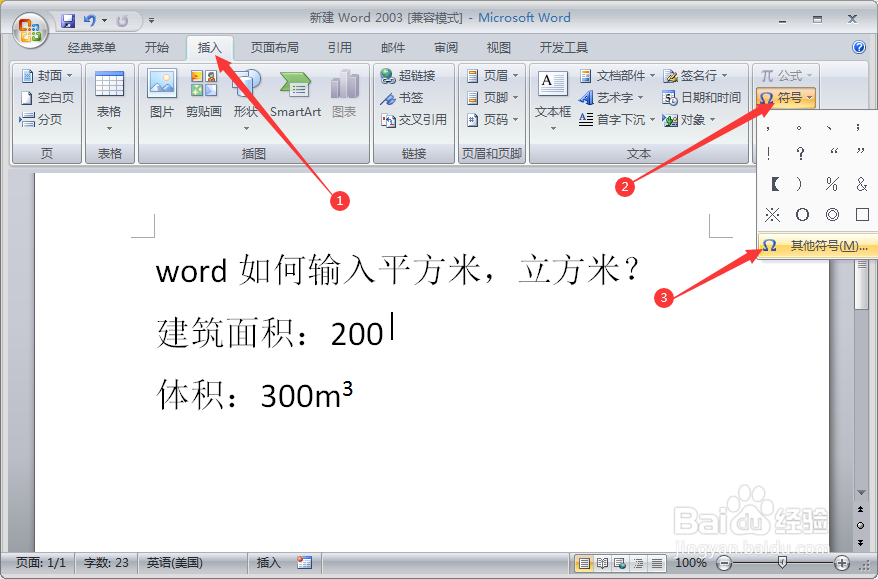Open the Office button menu
The width and height of the screenshot is (878, 579).
point(29,28)
